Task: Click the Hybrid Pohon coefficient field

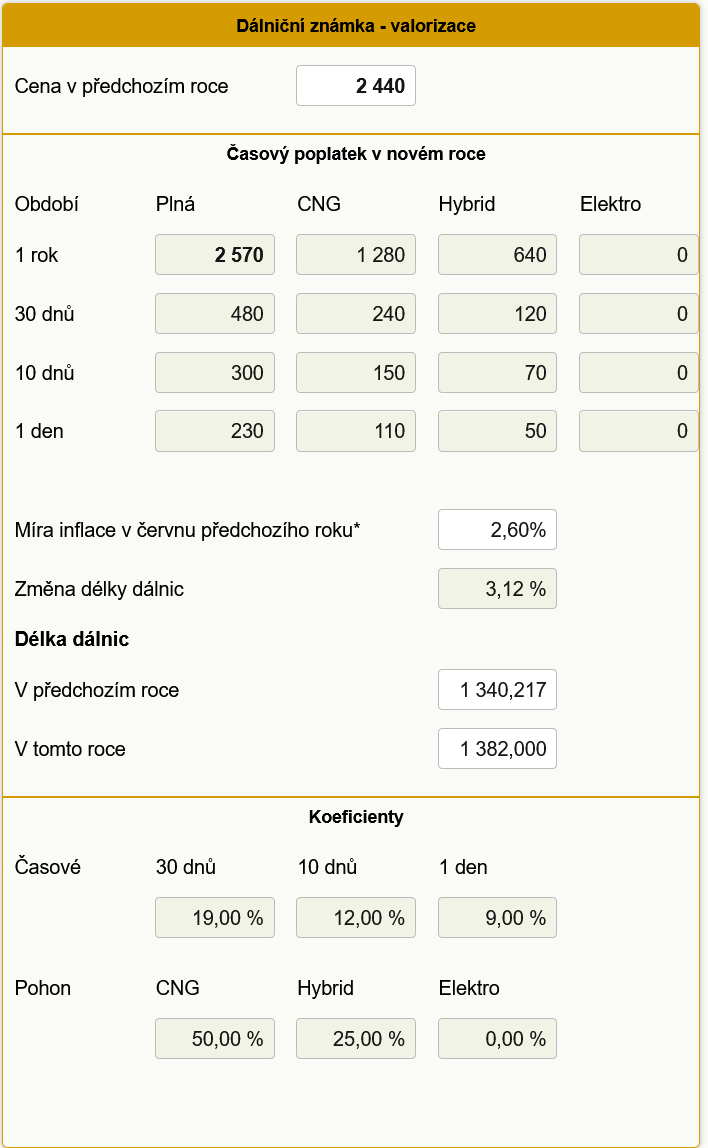Action: coord(355,1039)
